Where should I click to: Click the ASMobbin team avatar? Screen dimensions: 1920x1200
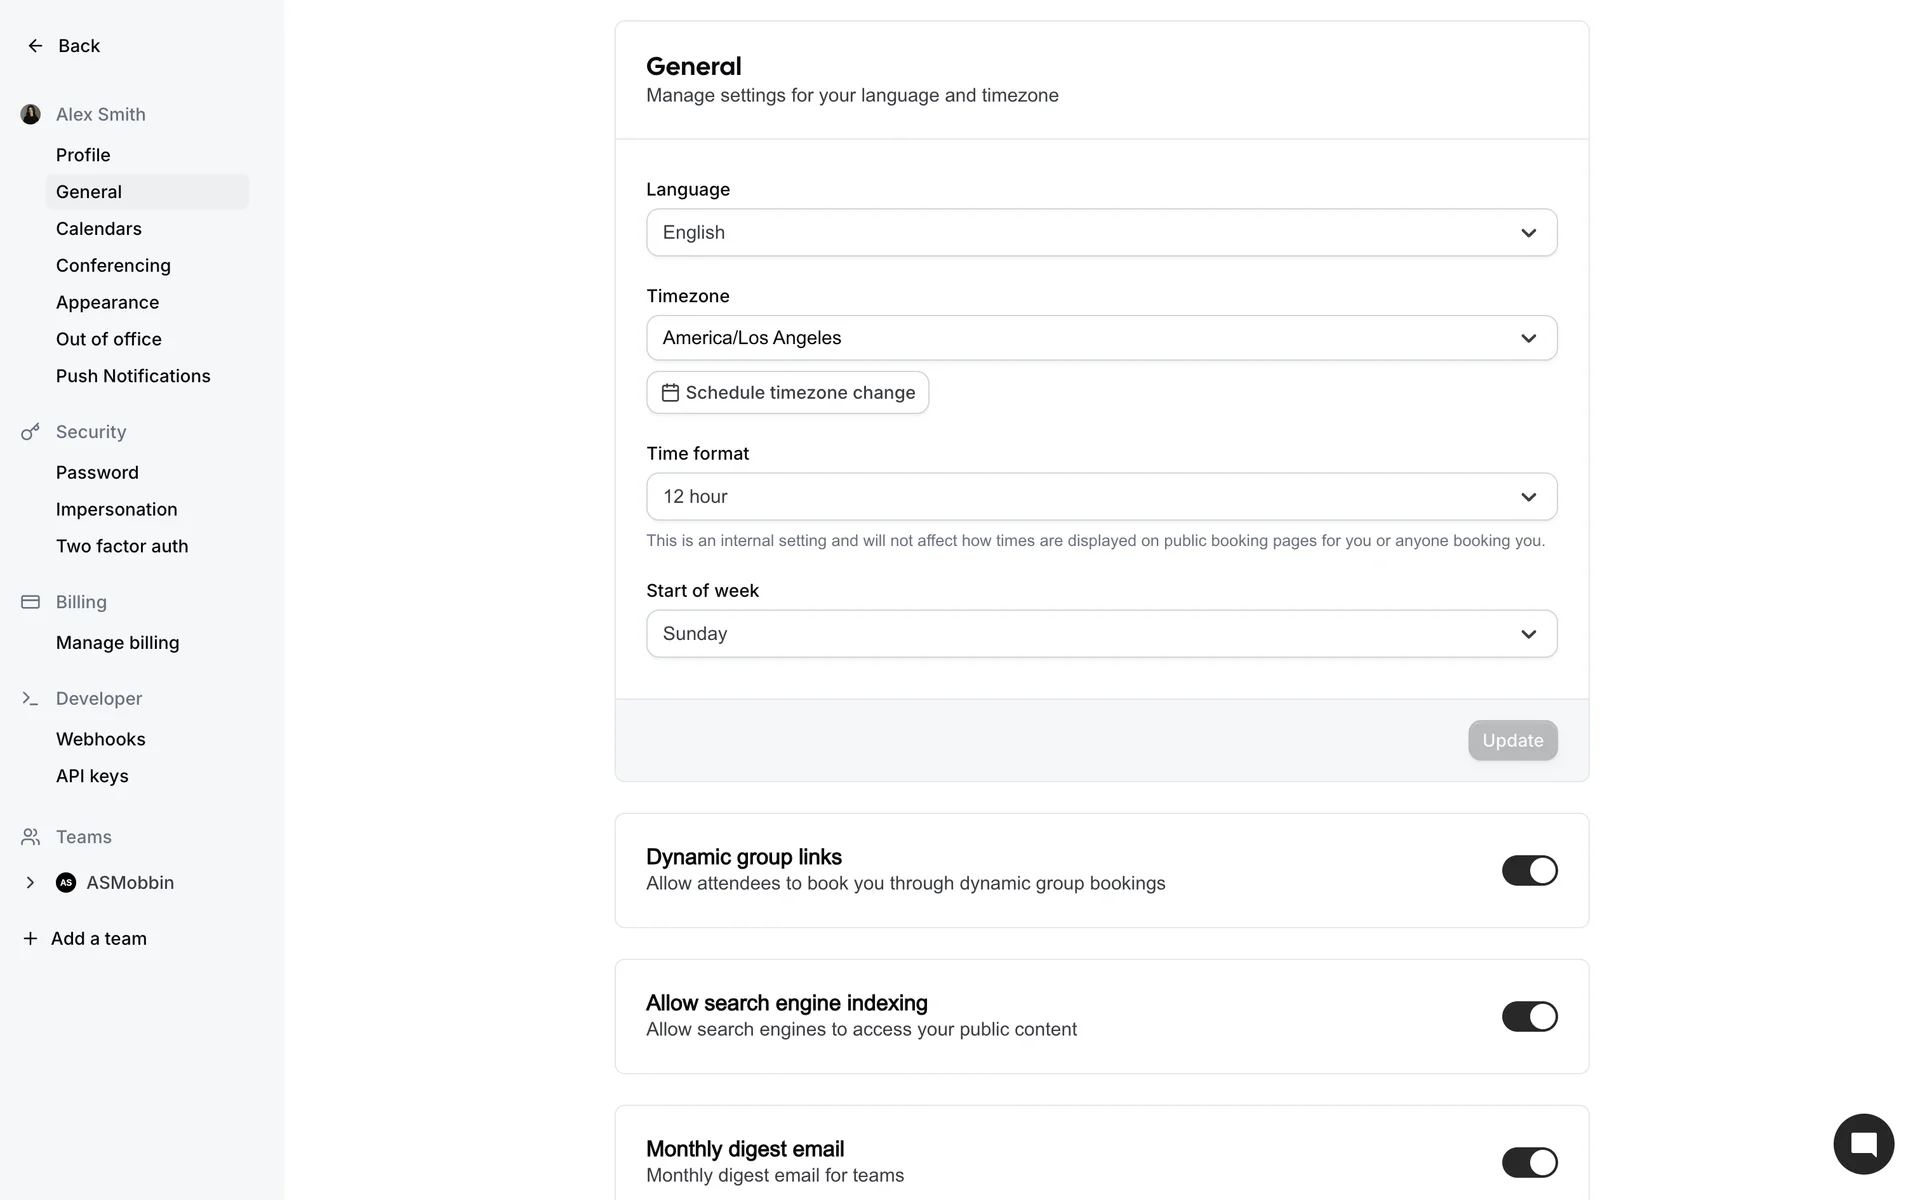pyautogui.click(x=66, y=883)
